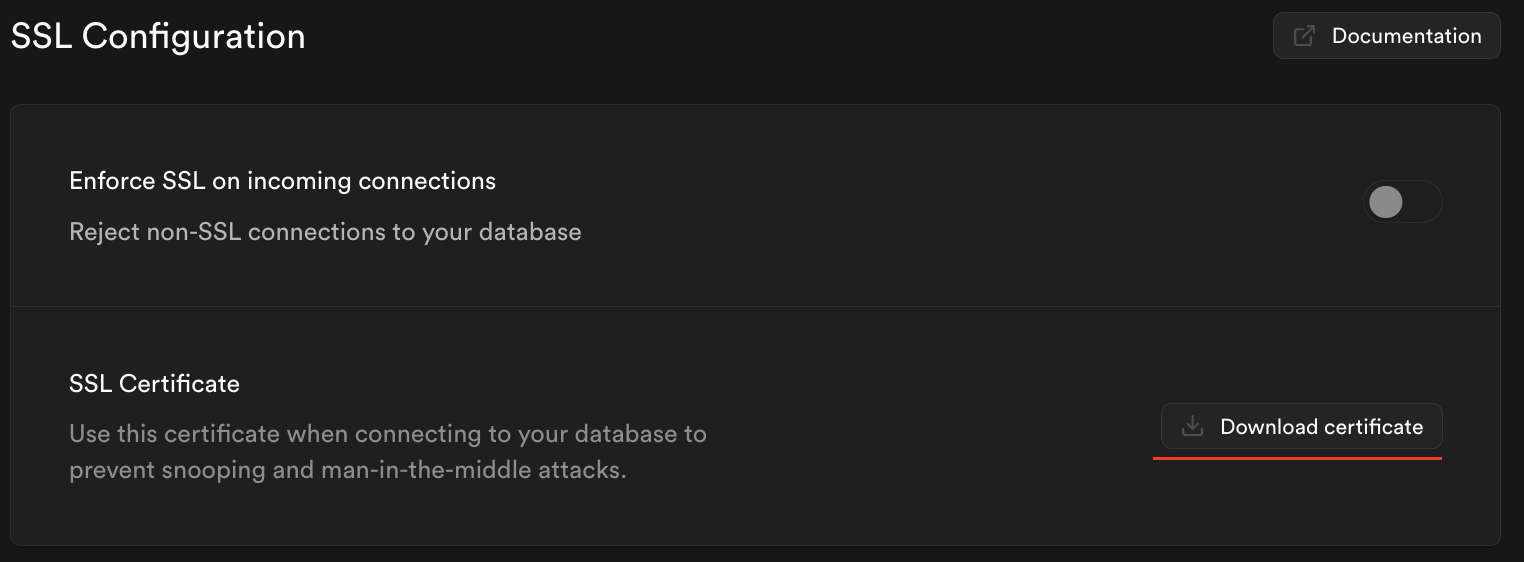Screen dimensions: 1524x562
Task: Click the 'Documentation' text label
Action: click(1406, 36)
